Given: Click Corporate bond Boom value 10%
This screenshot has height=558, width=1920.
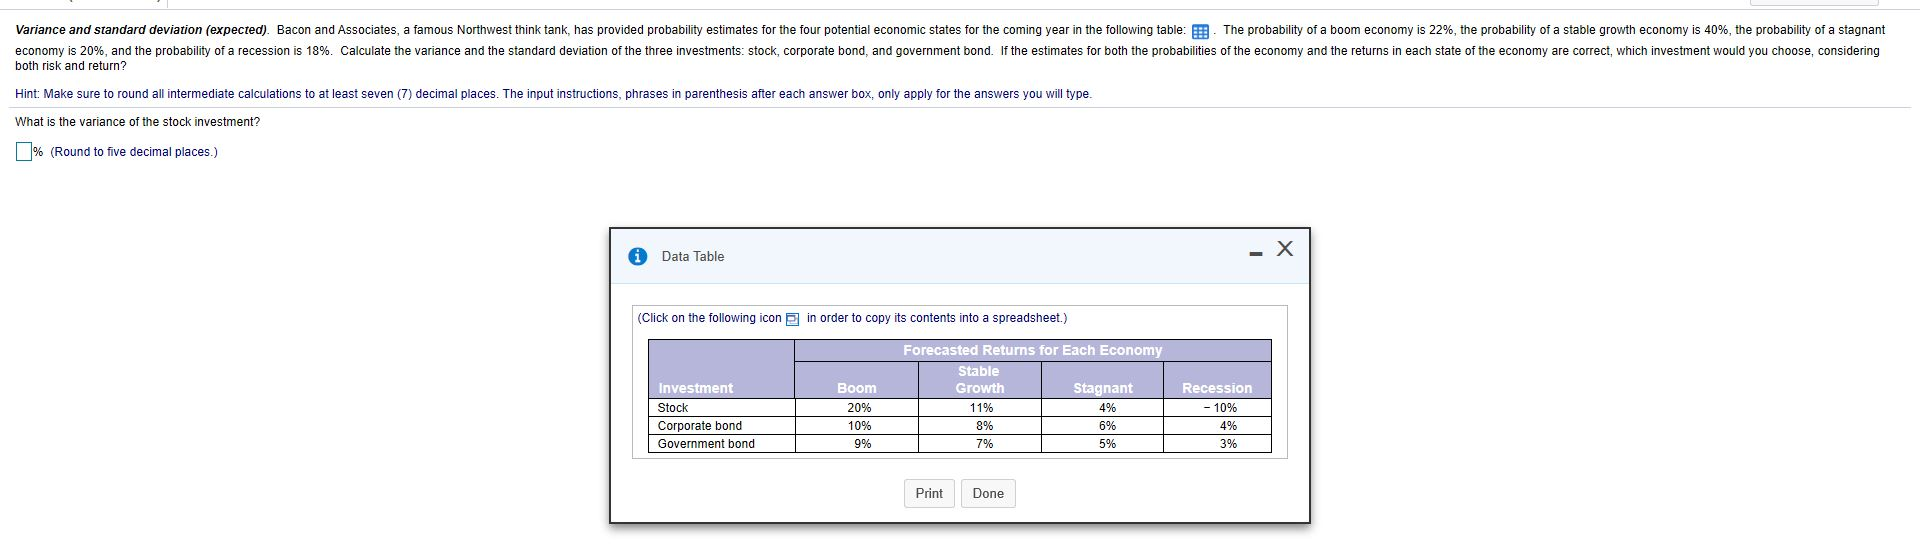Looking at the screenshot, I should 859,426.
